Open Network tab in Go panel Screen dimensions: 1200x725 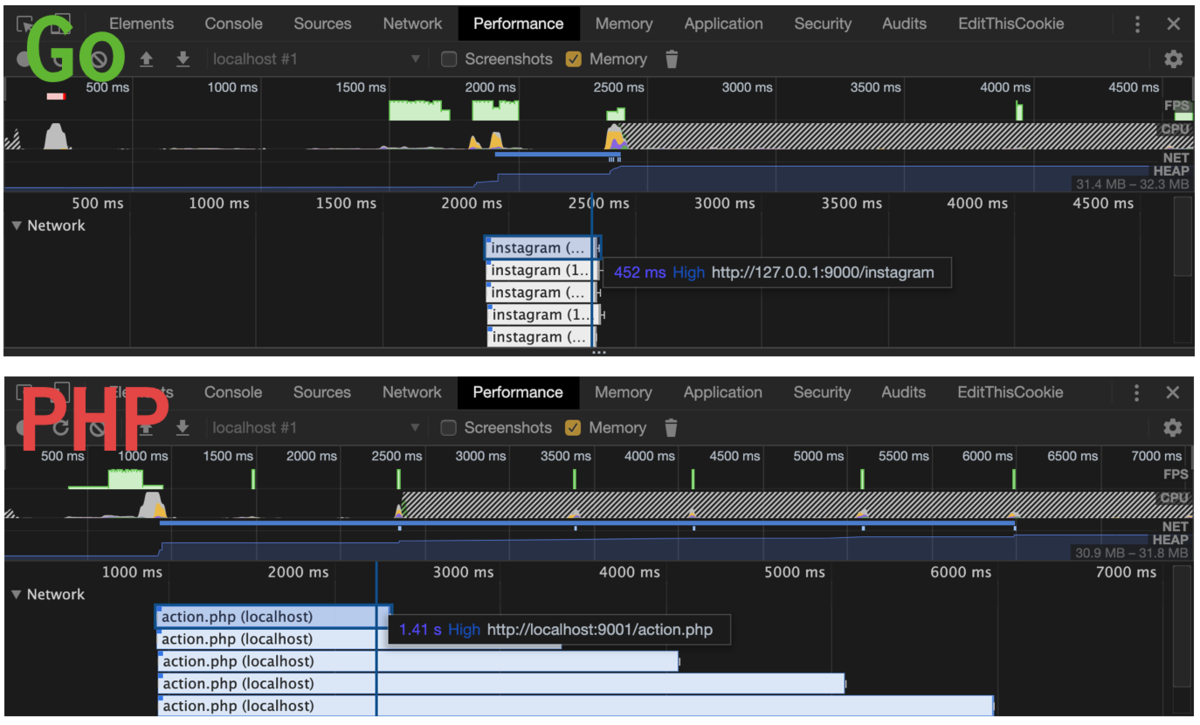(412, 24)
